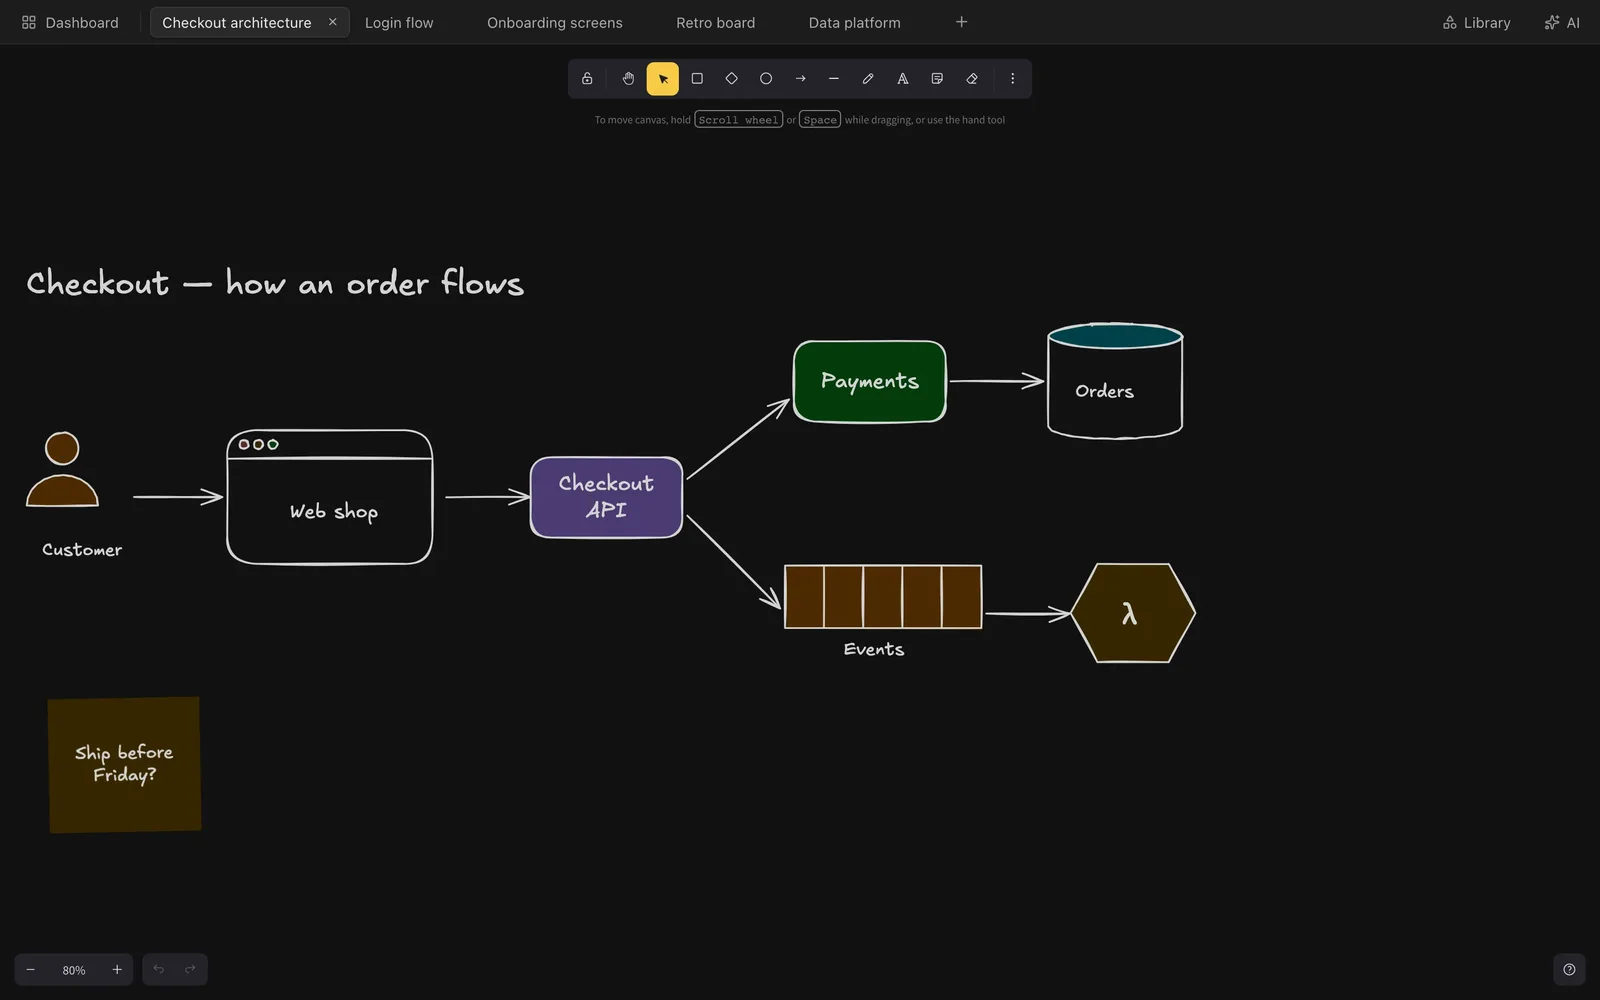
Task: Reset zoom via the 80% label
Action: [74, 970]
